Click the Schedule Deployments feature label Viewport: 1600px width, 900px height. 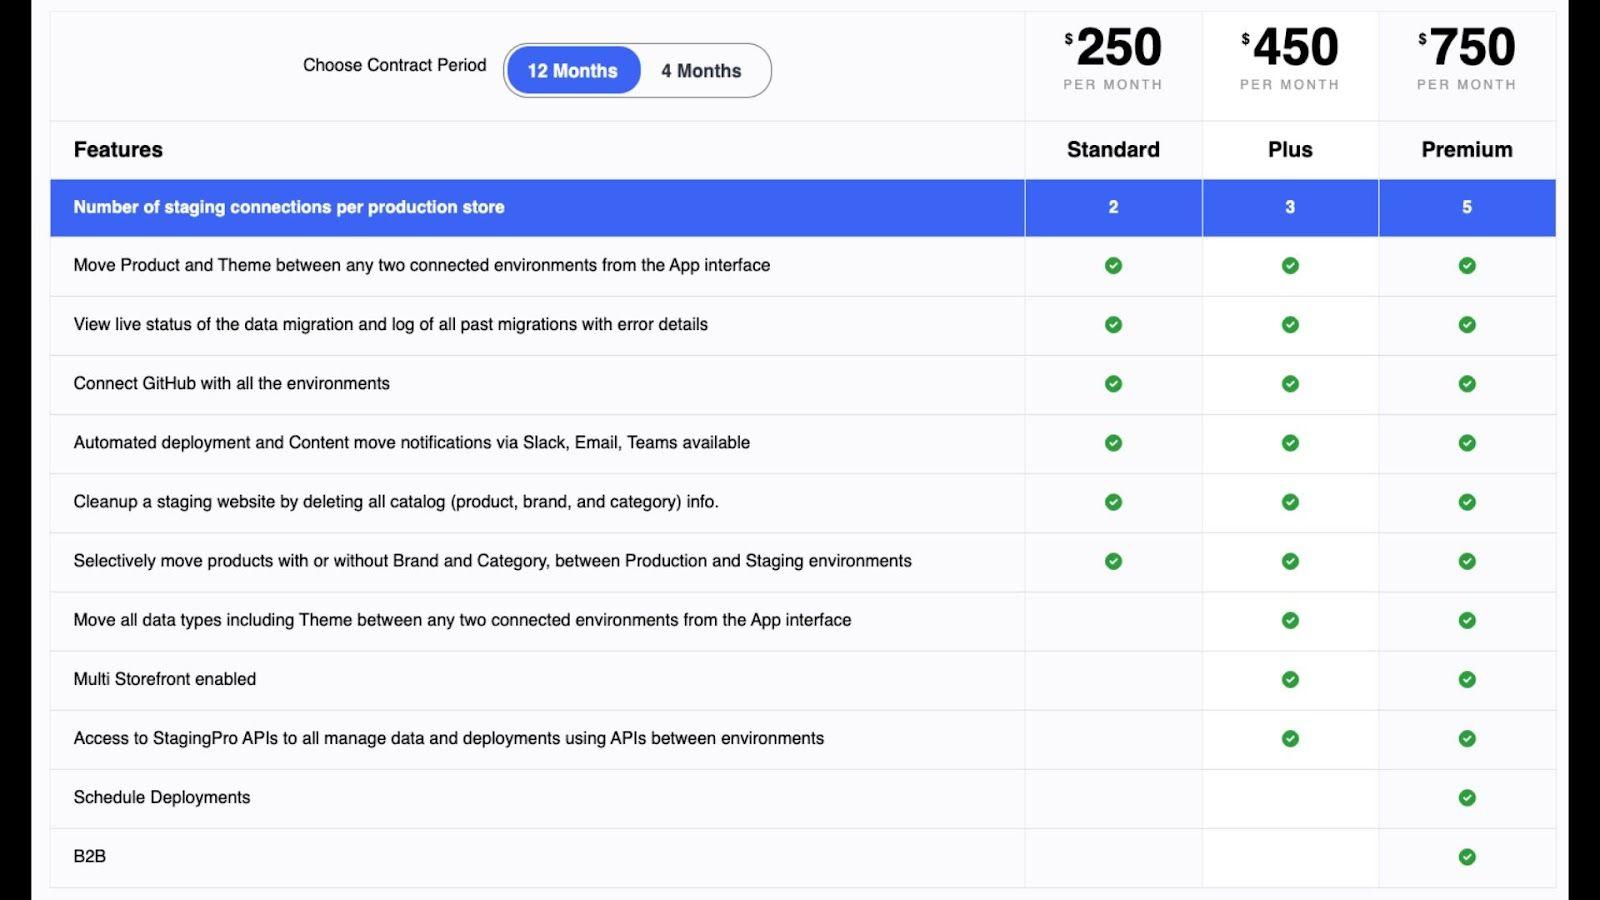coord(162,798)
